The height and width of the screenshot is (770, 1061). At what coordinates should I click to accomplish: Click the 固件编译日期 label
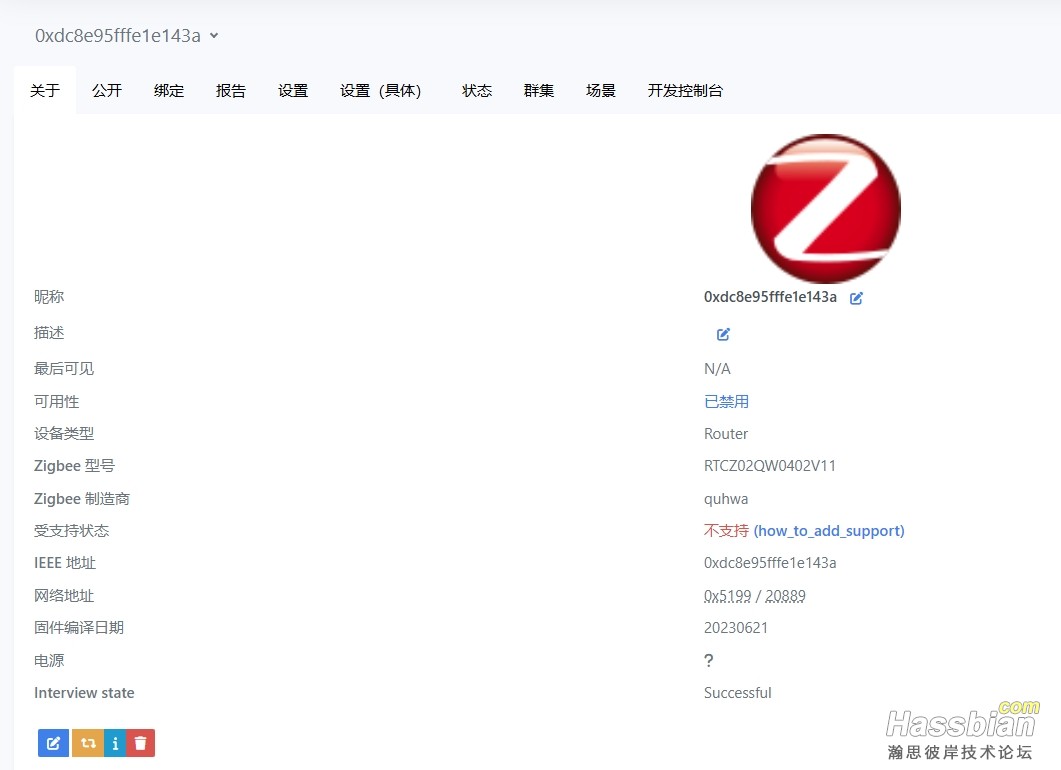(78, 628)
